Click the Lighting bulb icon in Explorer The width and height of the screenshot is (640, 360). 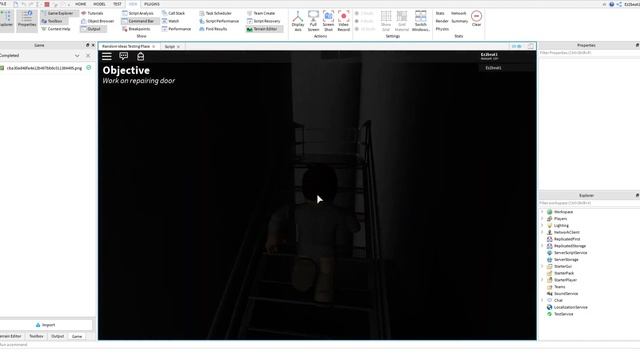click(549, 225)
